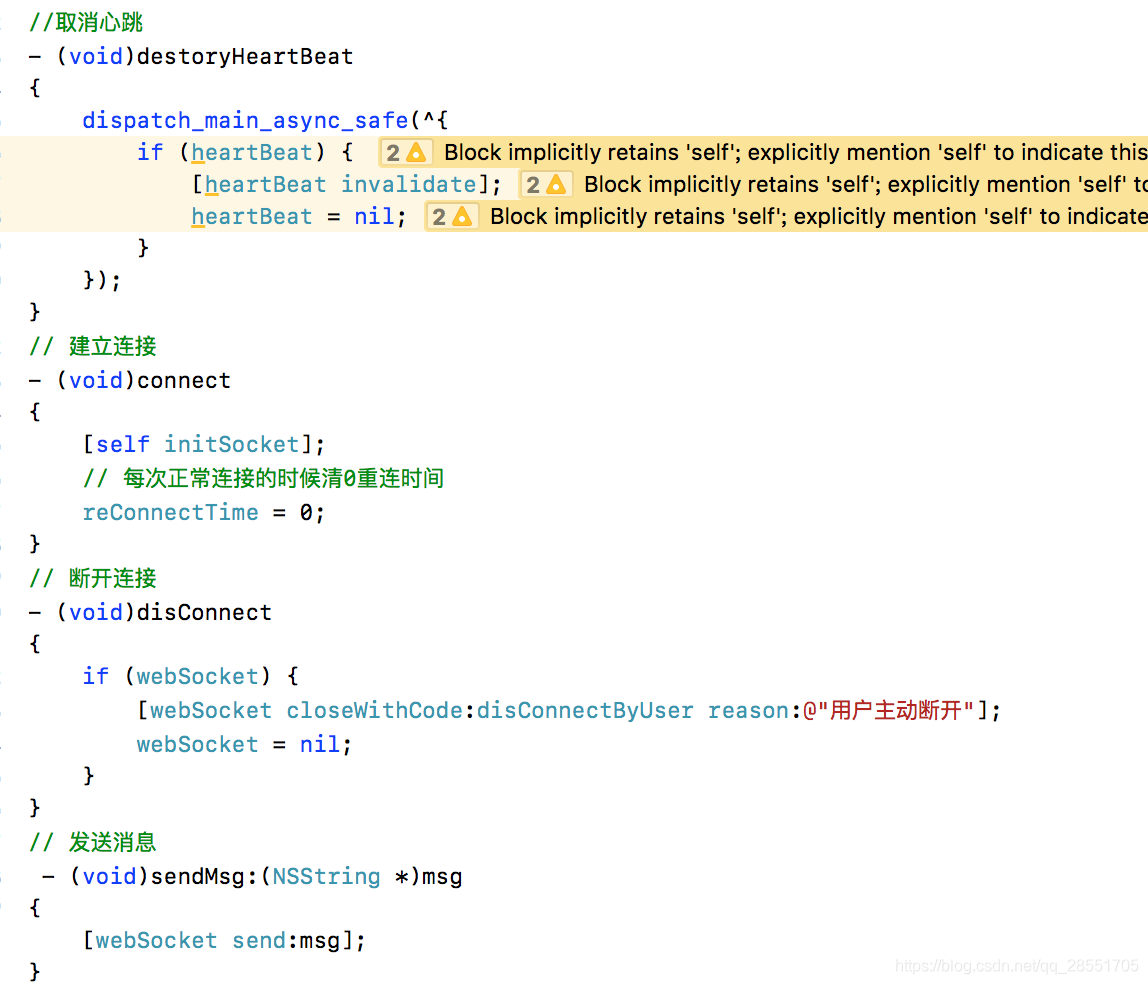Click the disConnect method name
Screen dimensions: 1148x984
pos(204,612)
